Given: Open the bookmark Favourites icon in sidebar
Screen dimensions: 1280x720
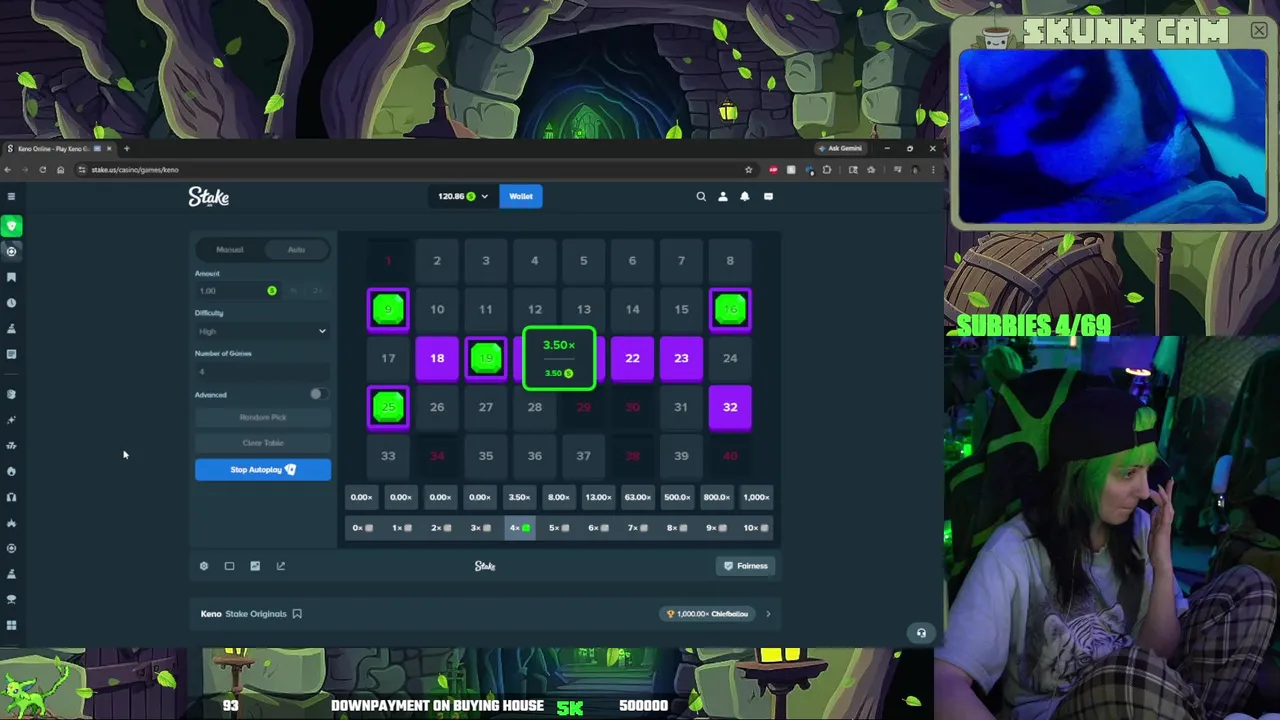Looking at the screenshot, I should pyautogui.click(x=11, y=277).
